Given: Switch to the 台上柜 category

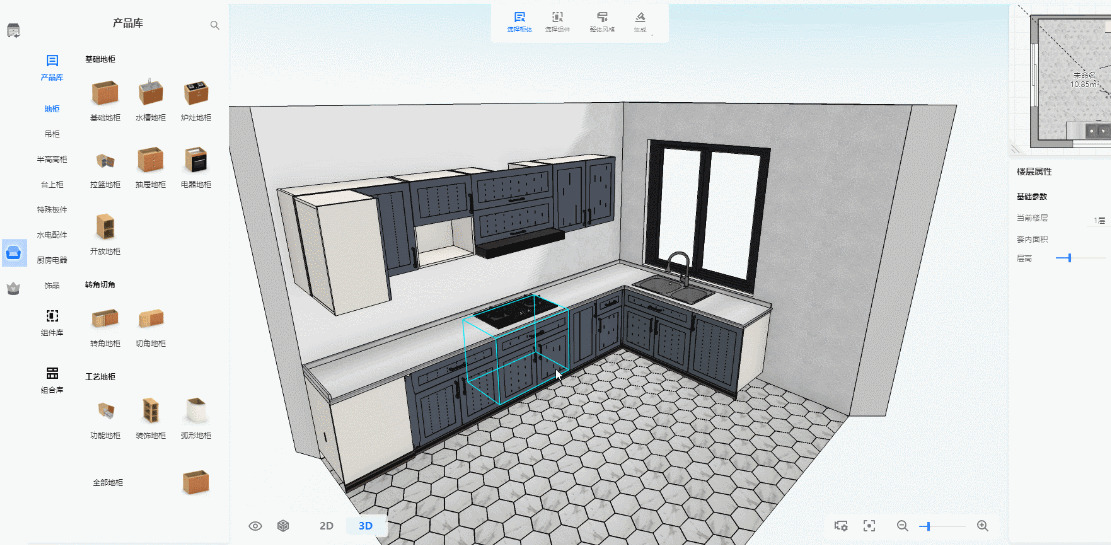Looking at the screenshot, I should (x=52, y=184).
